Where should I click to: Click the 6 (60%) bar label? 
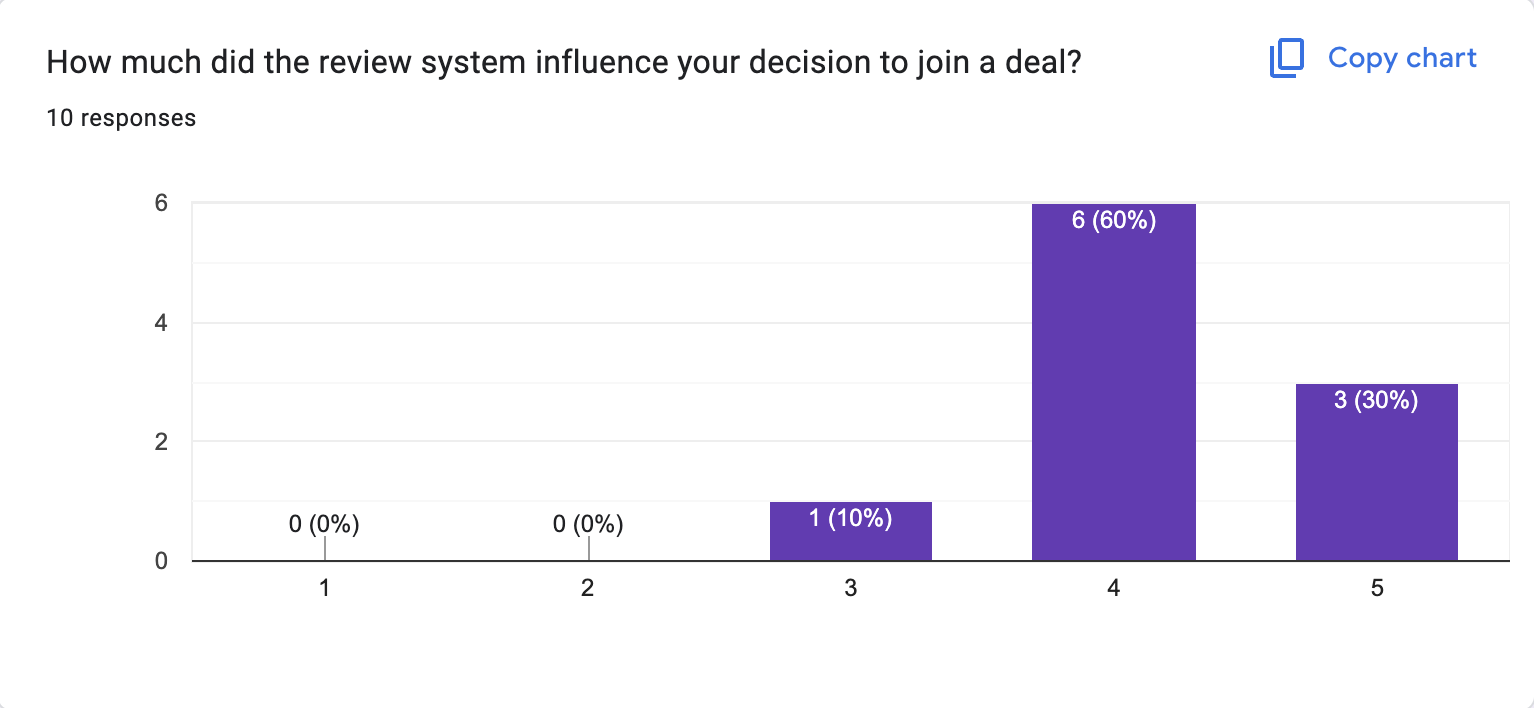(x=1113, y=220)
